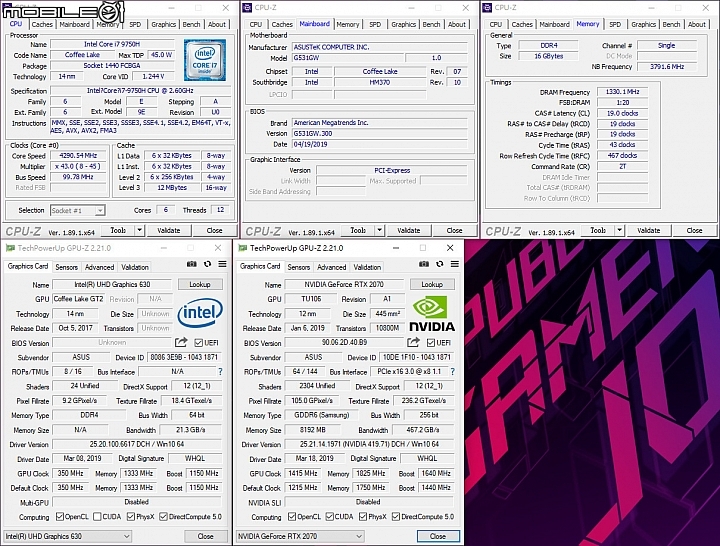The width and height of the screenshot is (720, 546).
Task: Toggle PhysX checkbox in NVIDIA GPU-Z
Action: [363, 517]
